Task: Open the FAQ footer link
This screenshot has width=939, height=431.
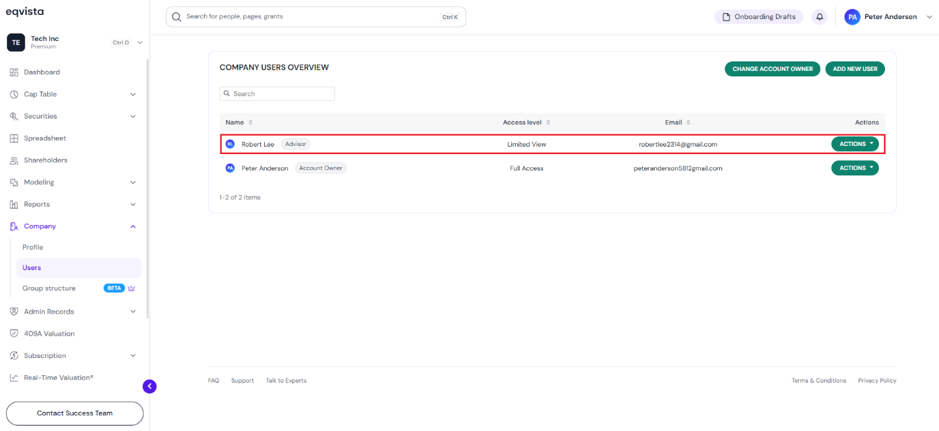Action: [213, 381]
